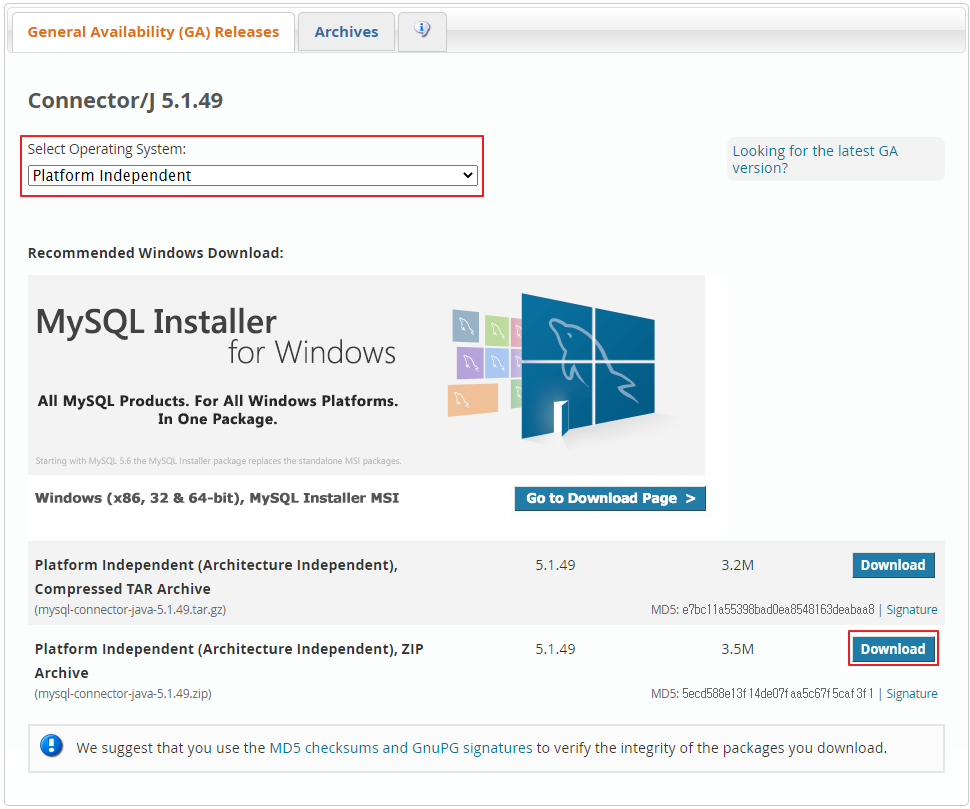This screenshot has width=970, height=809.
Task: Follow 'Looking for the latest GA version?' link
Action: click(x=815, y=160)
